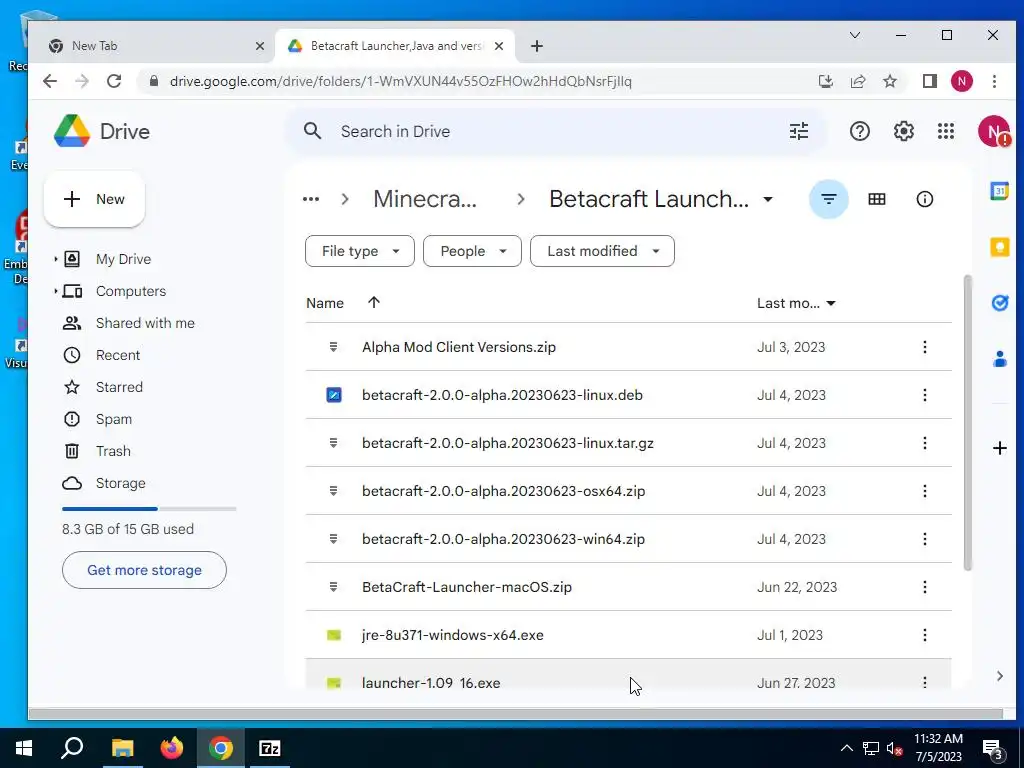Open 7-Zip from taskbar

(269, 748)
